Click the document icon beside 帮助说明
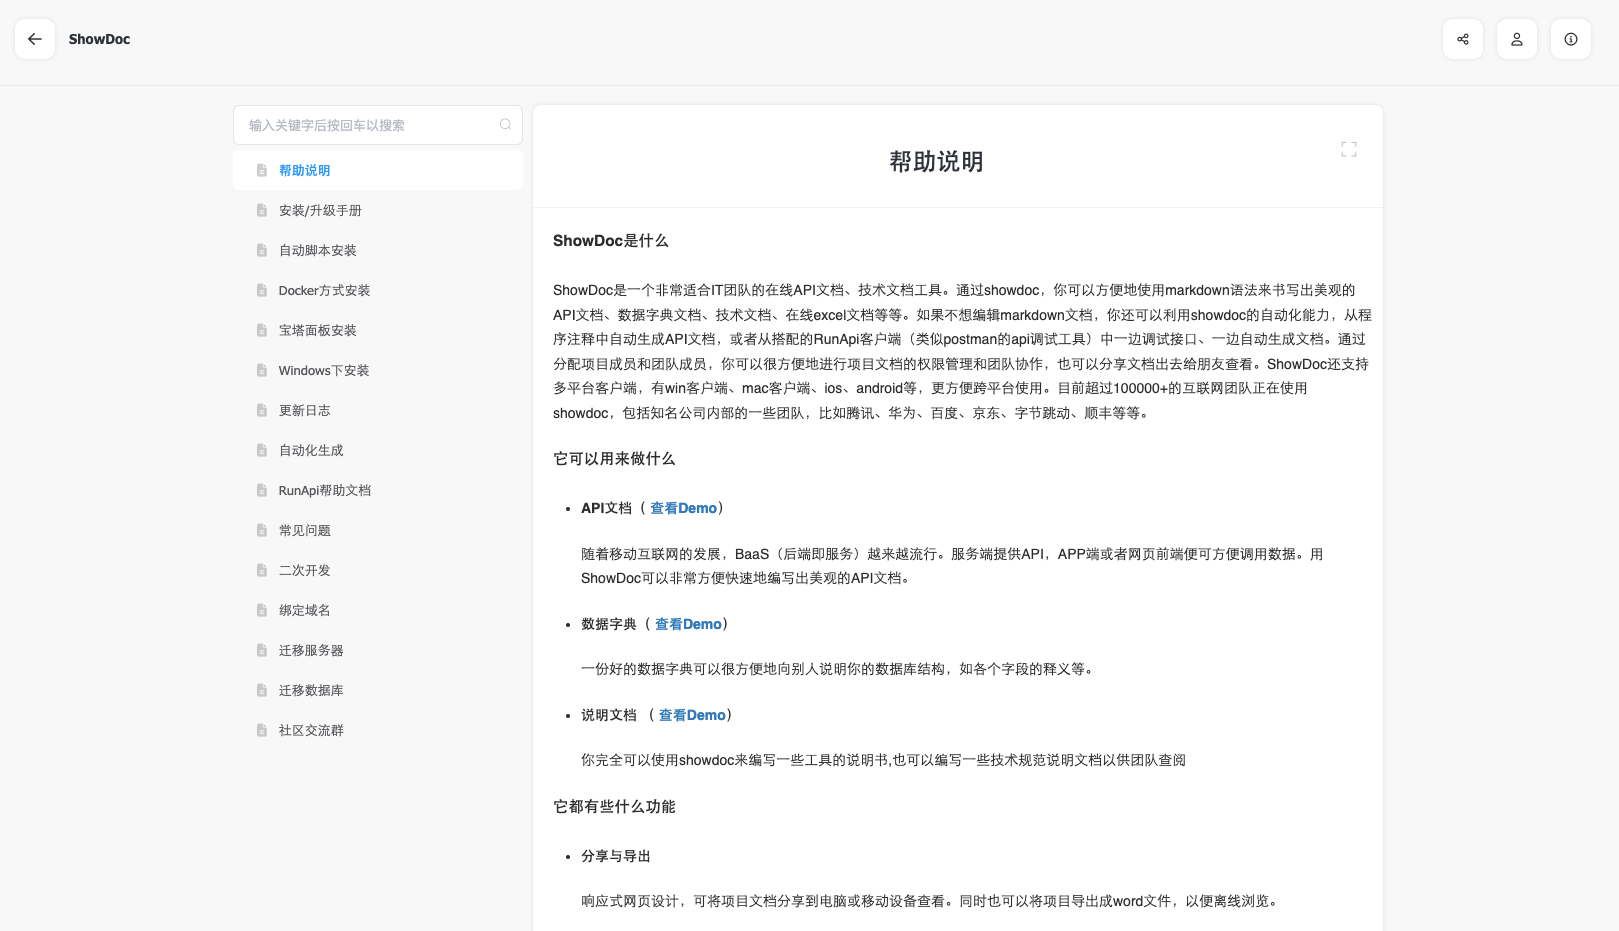This screenshot has width=1619, height=931. pos(260,170)
